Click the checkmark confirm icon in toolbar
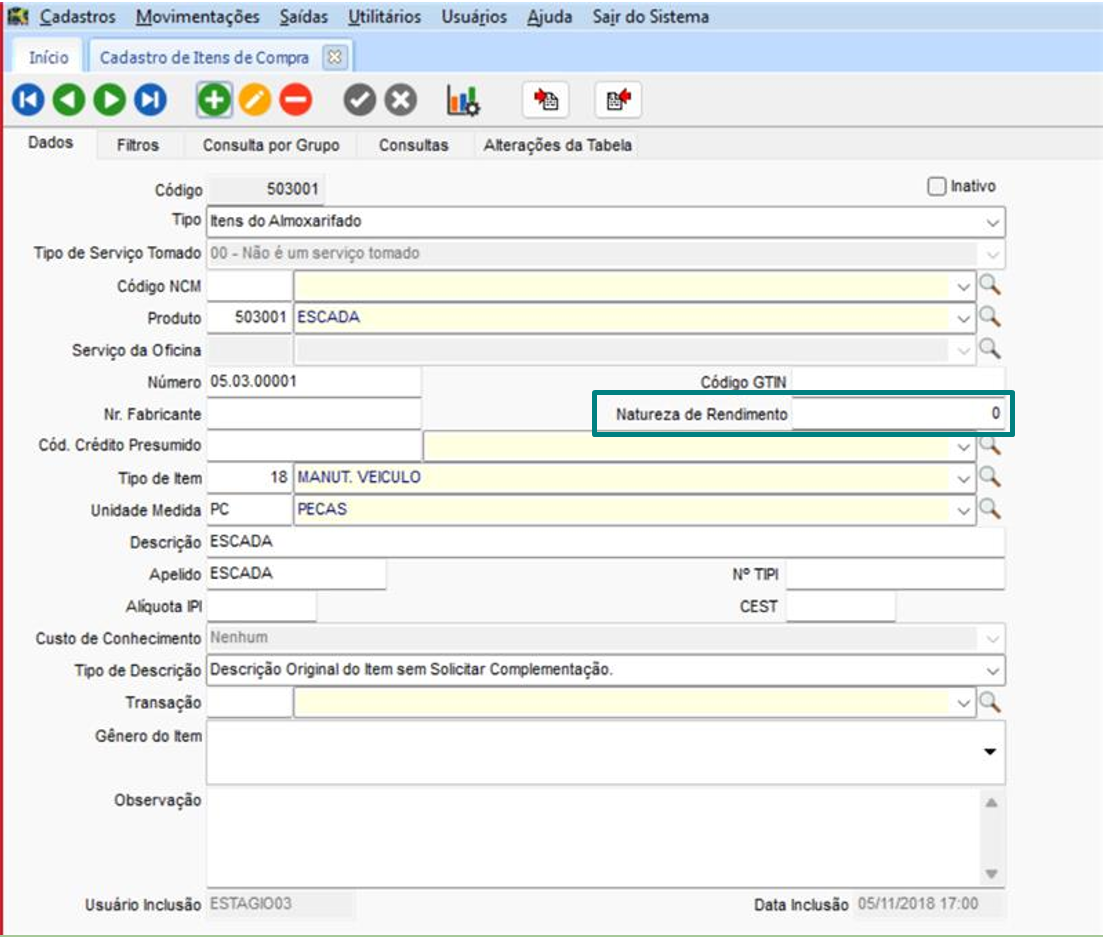 360,100
